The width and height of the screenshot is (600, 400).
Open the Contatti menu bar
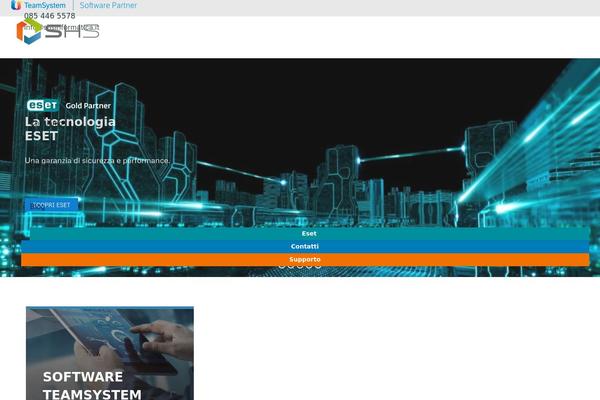pos(305,247)
